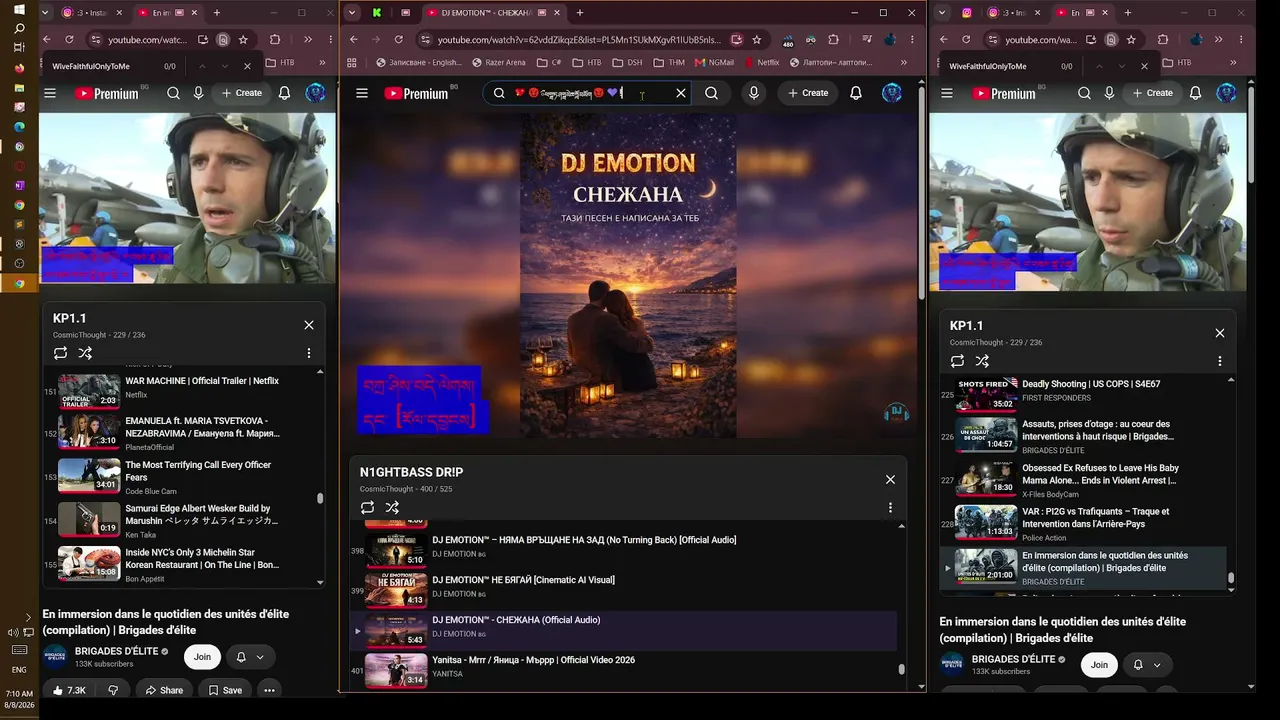Click the microphone icon in left window

pyautogui.click(x=199, y=93)
